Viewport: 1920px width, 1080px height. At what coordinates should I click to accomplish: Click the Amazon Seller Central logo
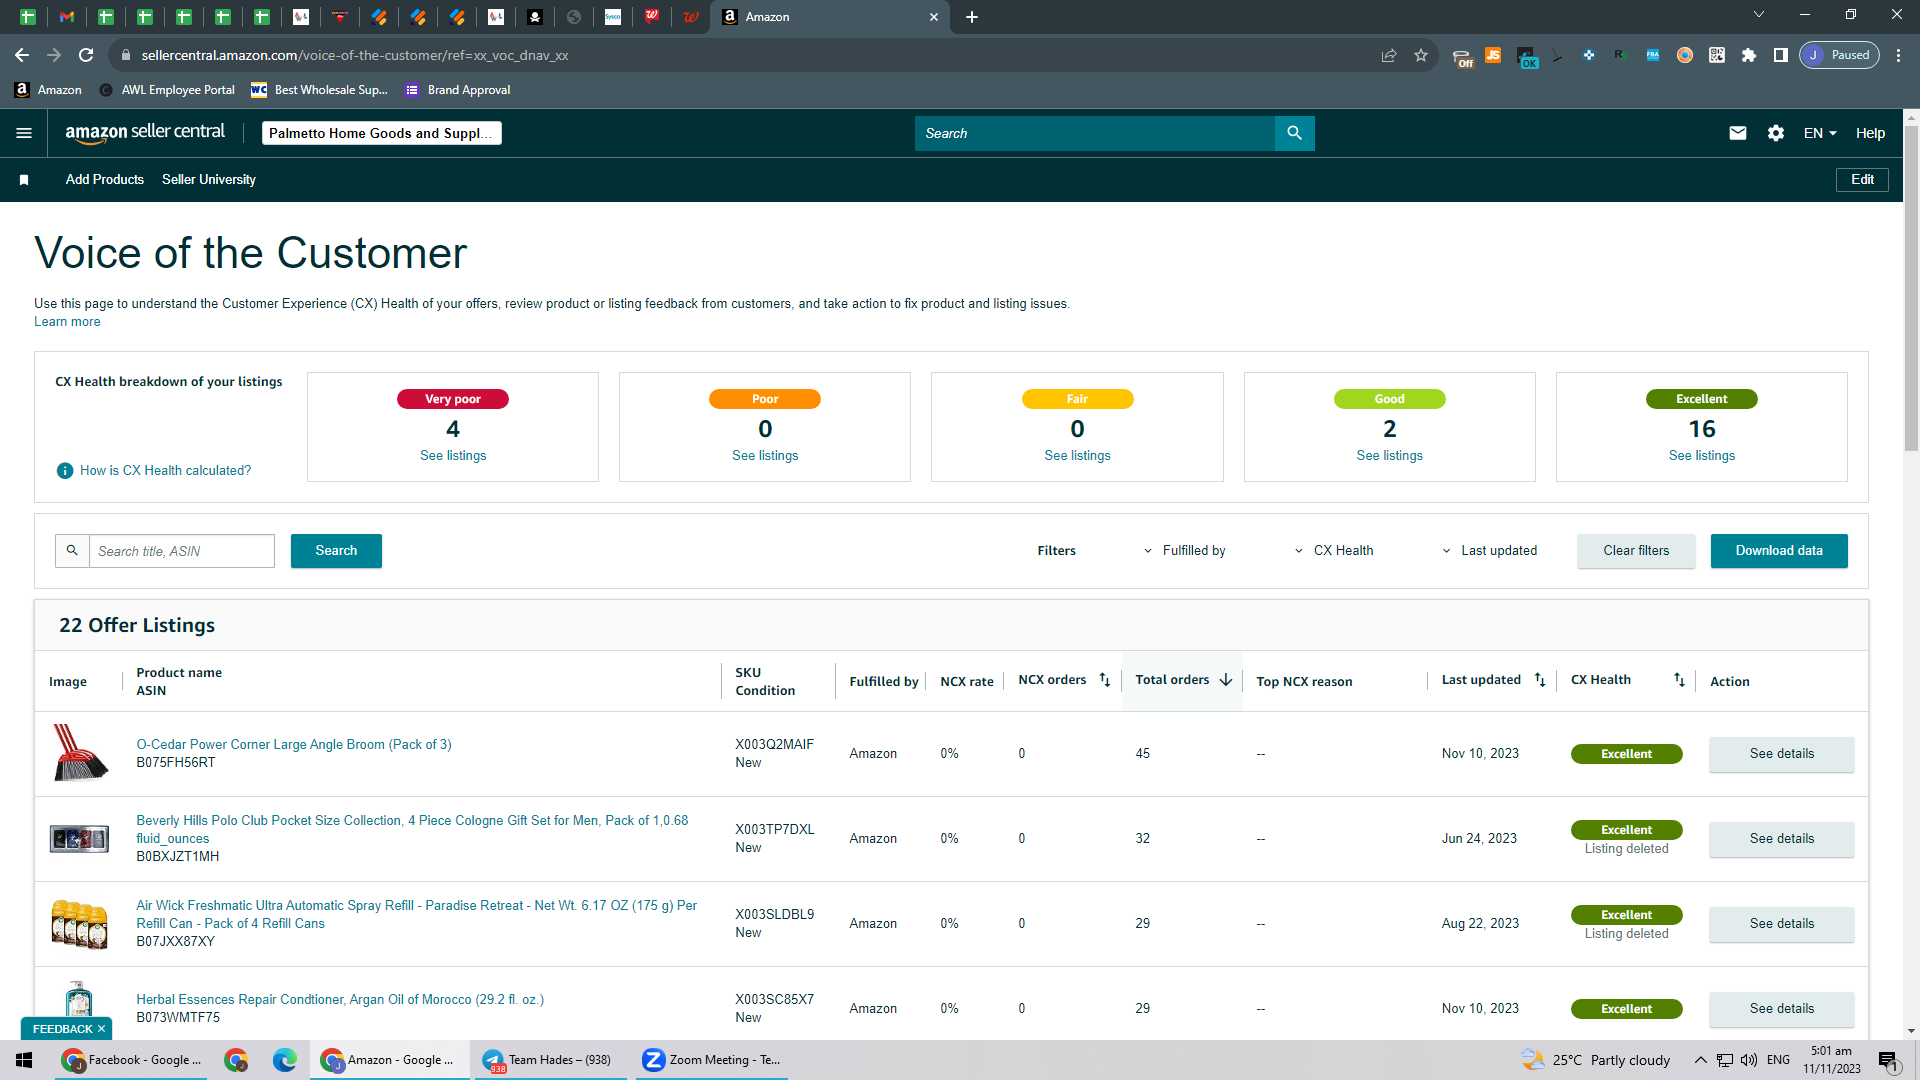coord(145,133)
